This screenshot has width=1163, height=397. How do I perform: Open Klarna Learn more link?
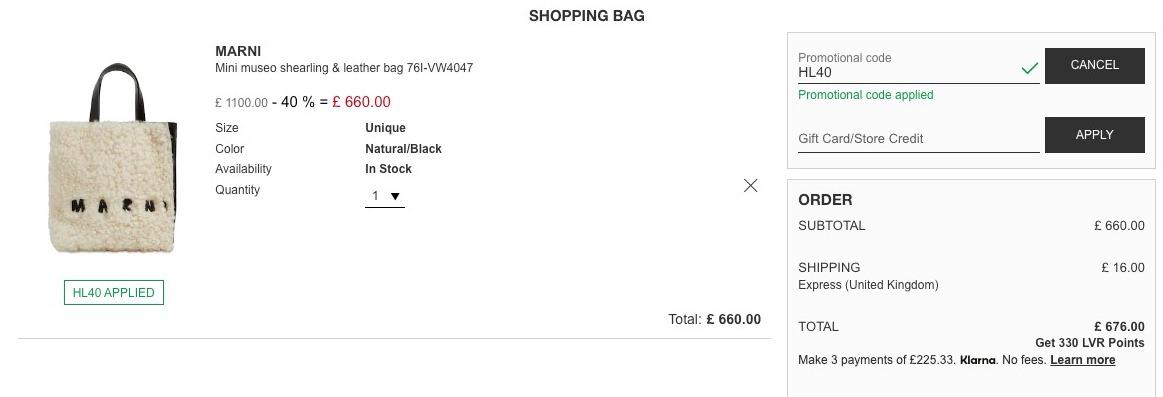1082,360
